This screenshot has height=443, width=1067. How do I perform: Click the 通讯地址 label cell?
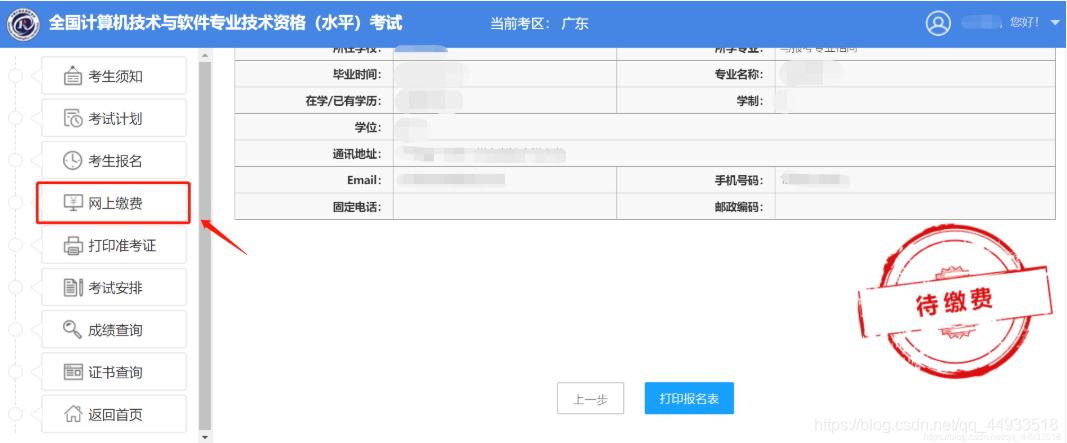point(314,154)
